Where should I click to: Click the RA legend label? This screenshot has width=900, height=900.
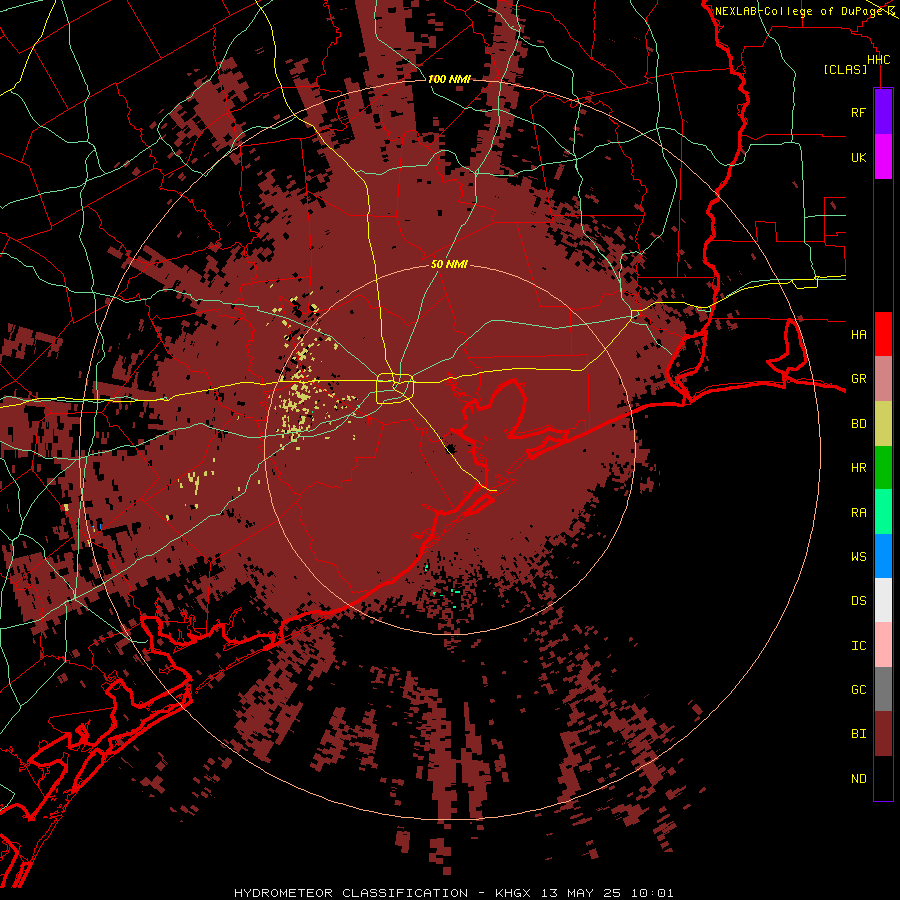point(858,512)
